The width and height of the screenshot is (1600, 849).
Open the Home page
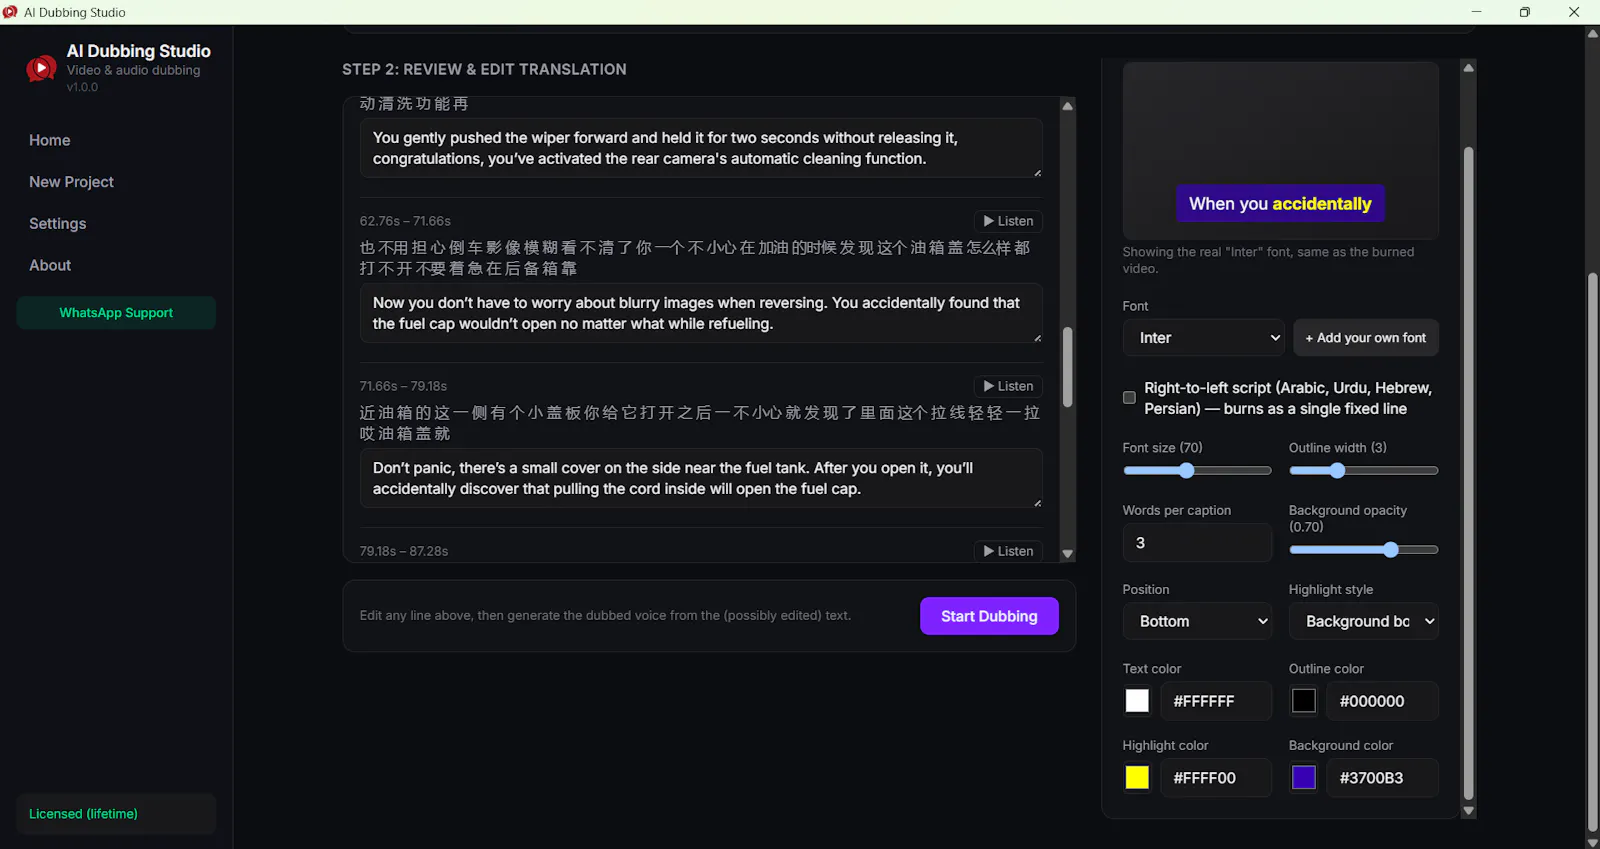point(50,140)
